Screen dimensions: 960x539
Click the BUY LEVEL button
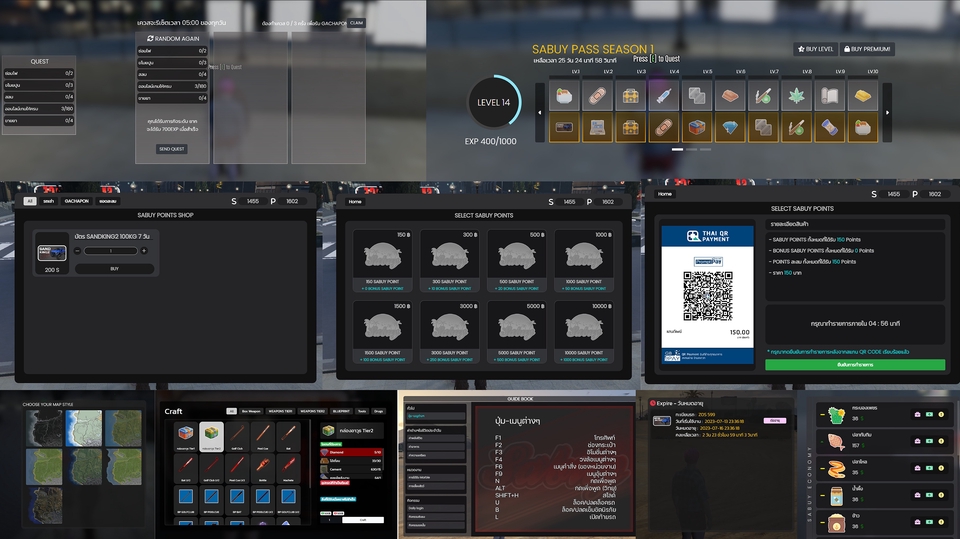coord(816,49)
